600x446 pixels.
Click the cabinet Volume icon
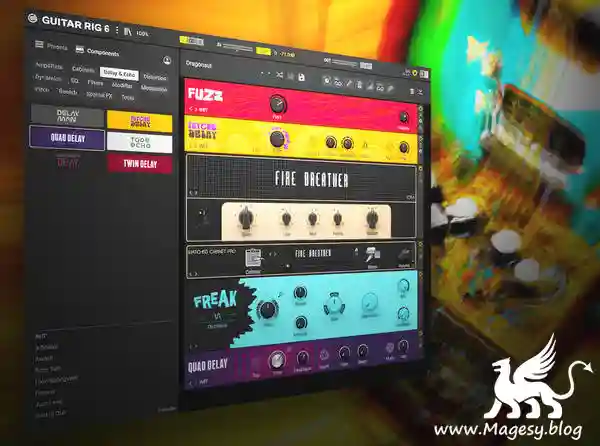click(x=404, y=256)
